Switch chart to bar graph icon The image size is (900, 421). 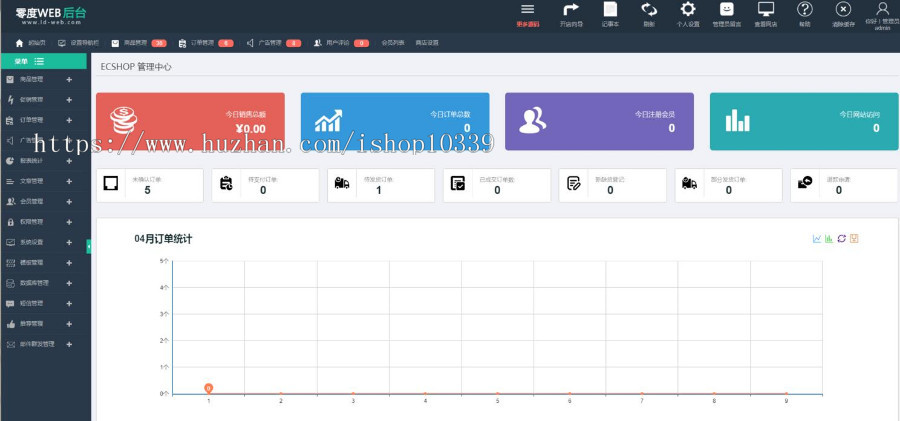click(x=829, y=238)
